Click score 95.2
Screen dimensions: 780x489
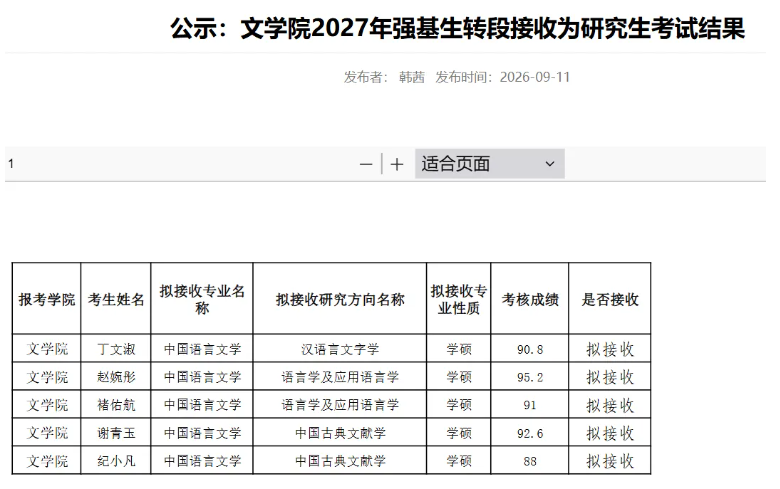coord(530,377)
